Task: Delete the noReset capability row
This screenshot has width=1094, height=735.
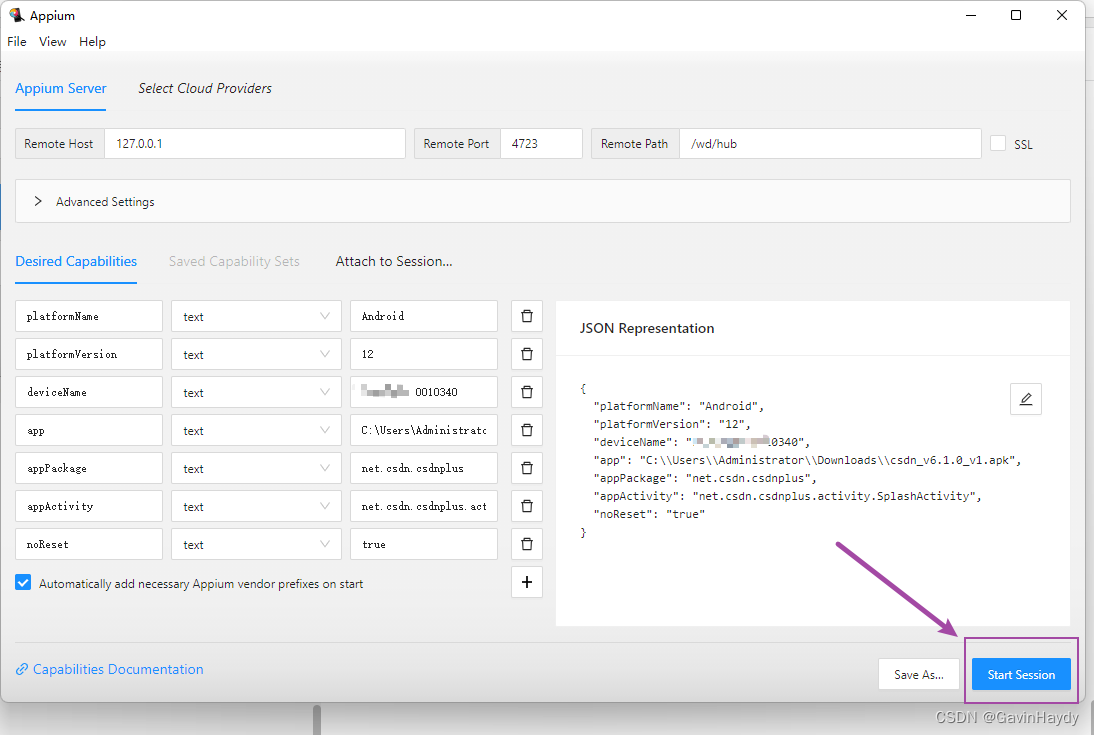Action: (527, 544)
